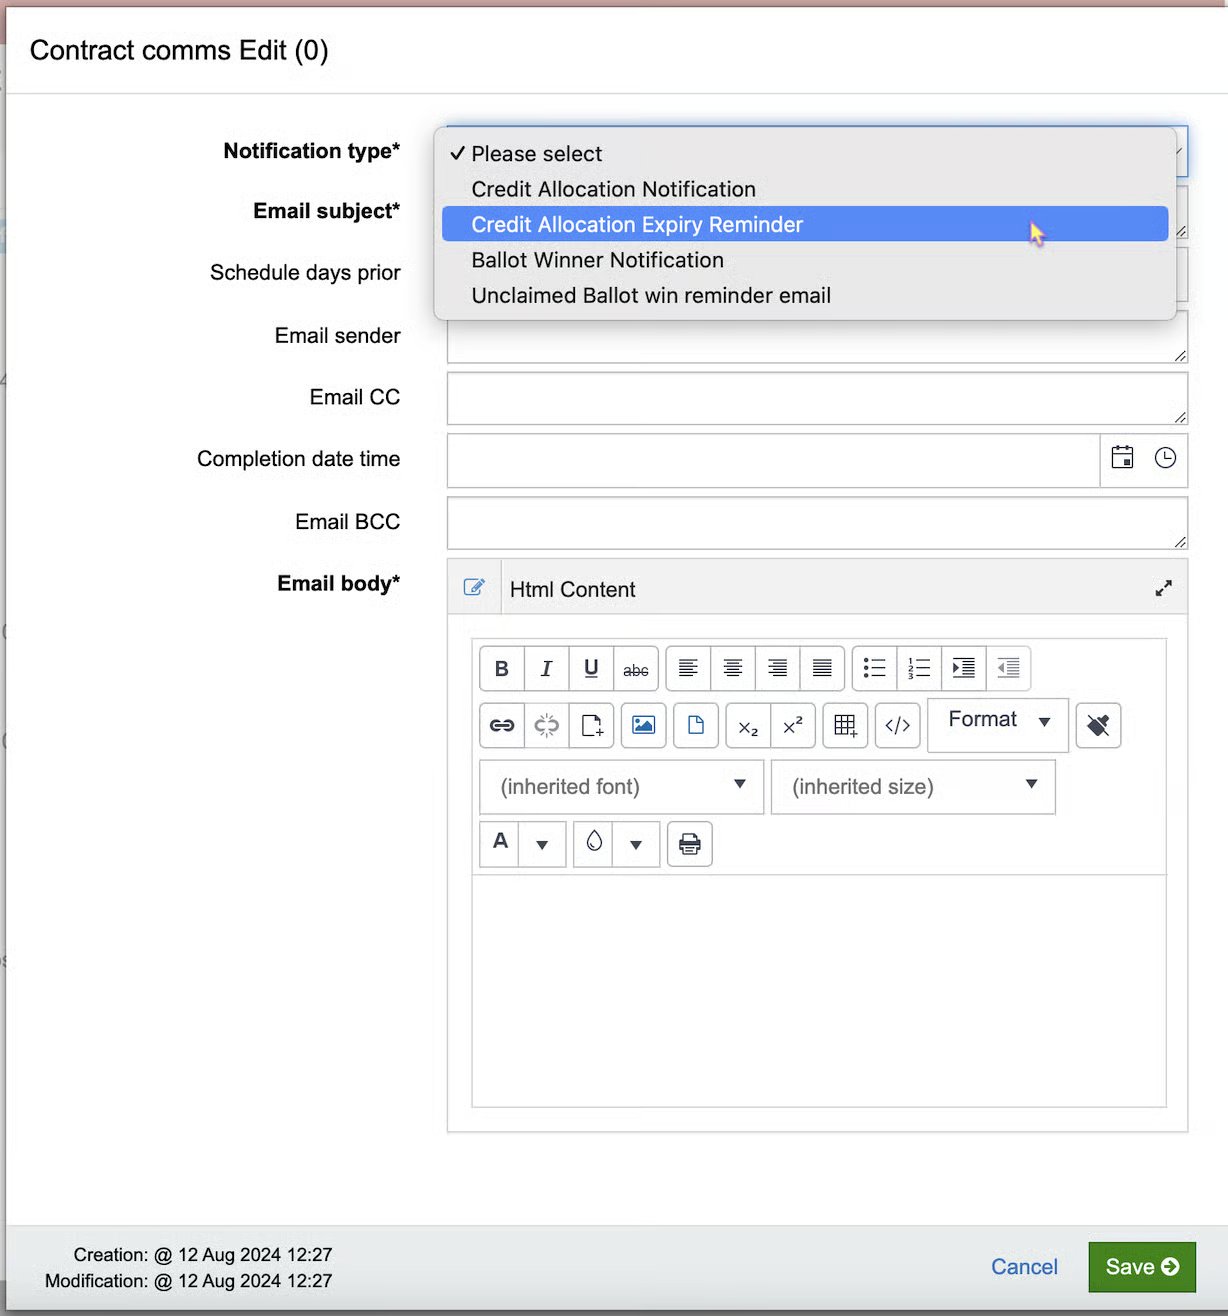Apply subscript formatting
This screenshot has width=1228, height=1316.
pos(749,725)
